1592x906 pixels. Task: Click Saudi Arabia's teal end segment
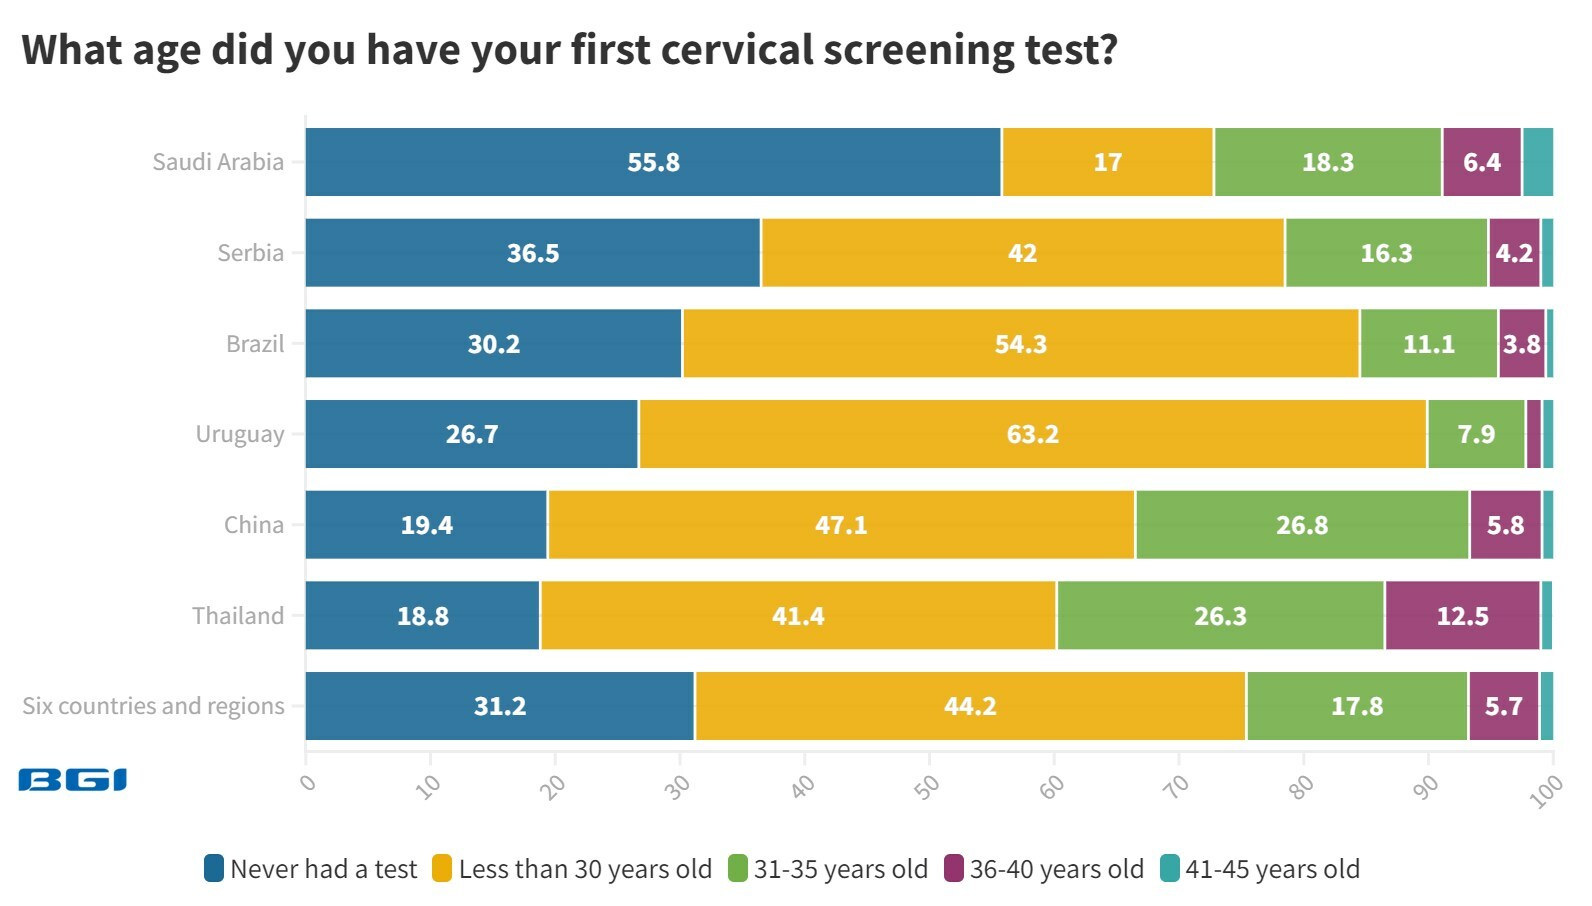1538,162
